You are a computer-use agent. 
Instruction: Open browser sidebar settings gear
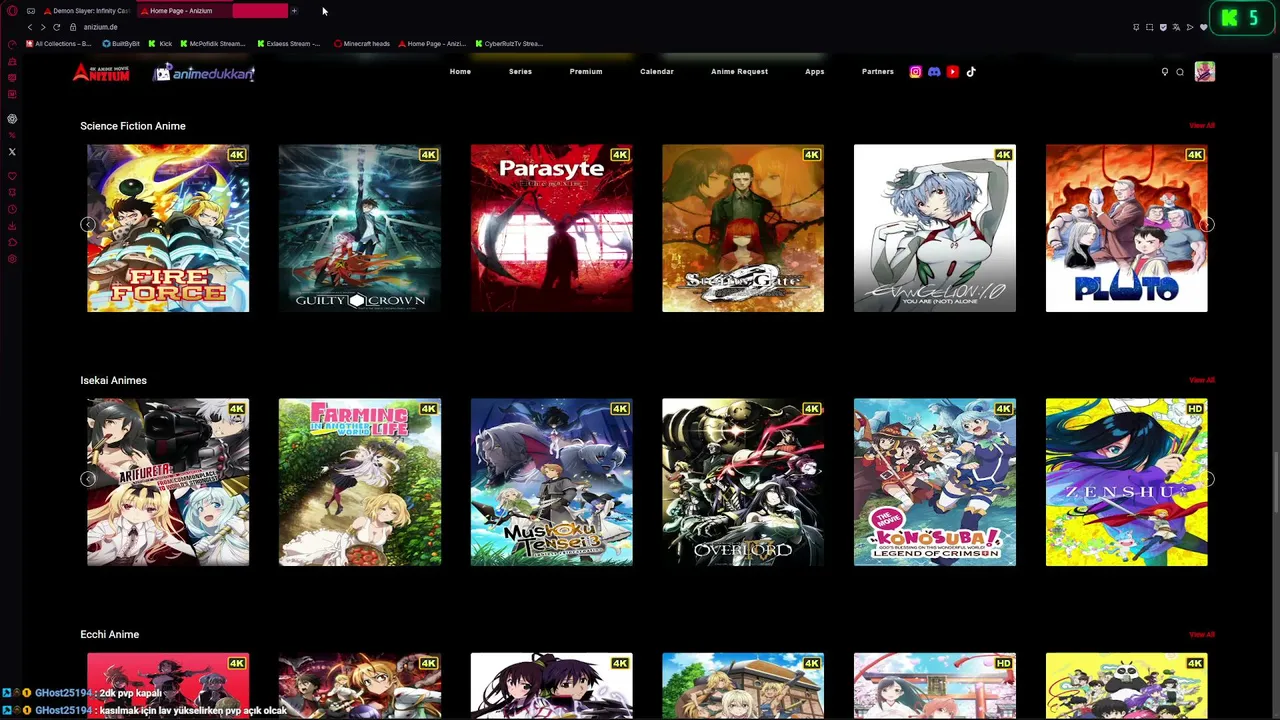12,259
